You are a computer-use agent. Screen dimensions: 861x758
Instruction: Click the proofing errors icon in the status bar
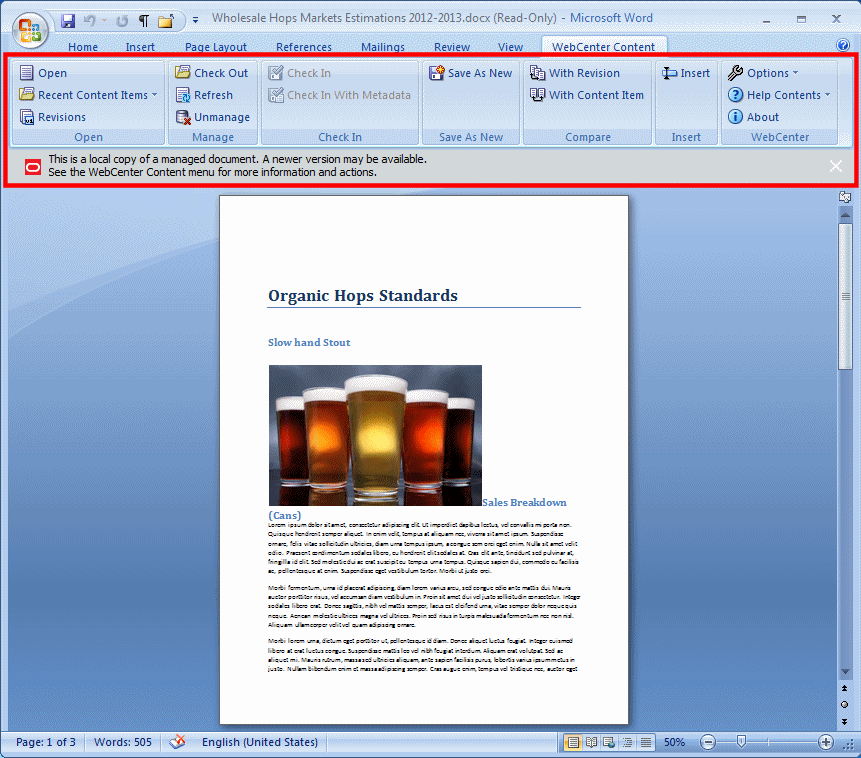177,742
